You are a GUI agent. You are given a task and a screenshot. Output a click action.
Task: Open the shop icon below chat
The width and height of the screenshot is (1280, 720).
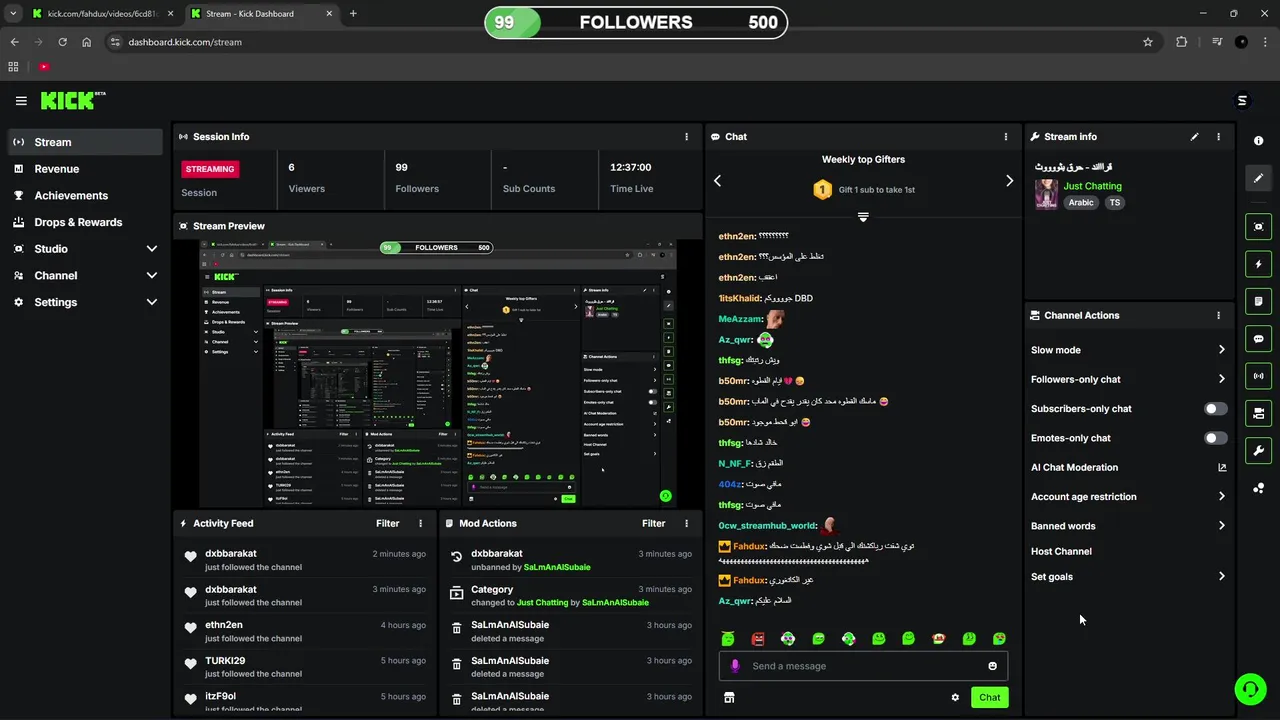click(729, 698)
